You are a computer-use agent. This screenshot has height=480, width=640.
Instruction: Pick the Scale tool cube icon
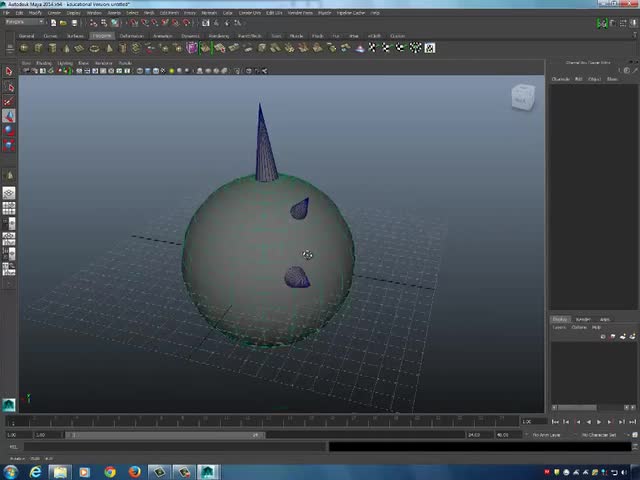point(9,144)
